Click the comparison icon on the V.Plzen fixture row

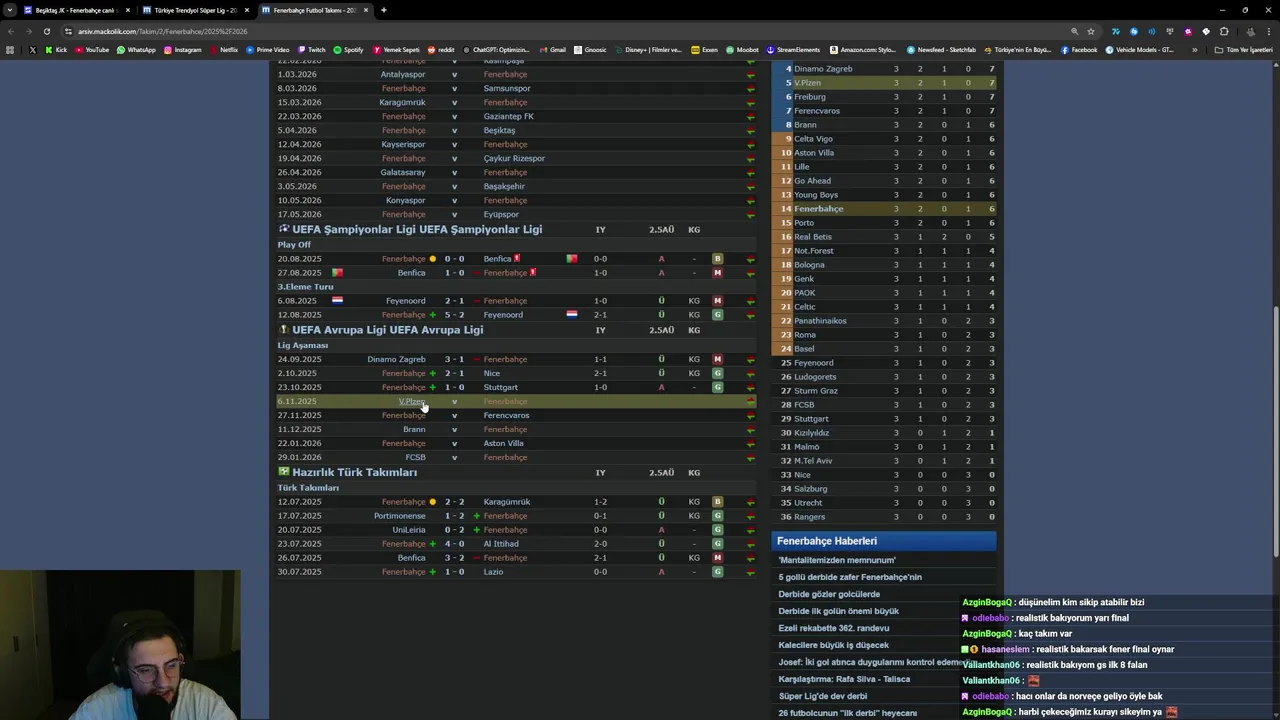click(x=751, y=401)
